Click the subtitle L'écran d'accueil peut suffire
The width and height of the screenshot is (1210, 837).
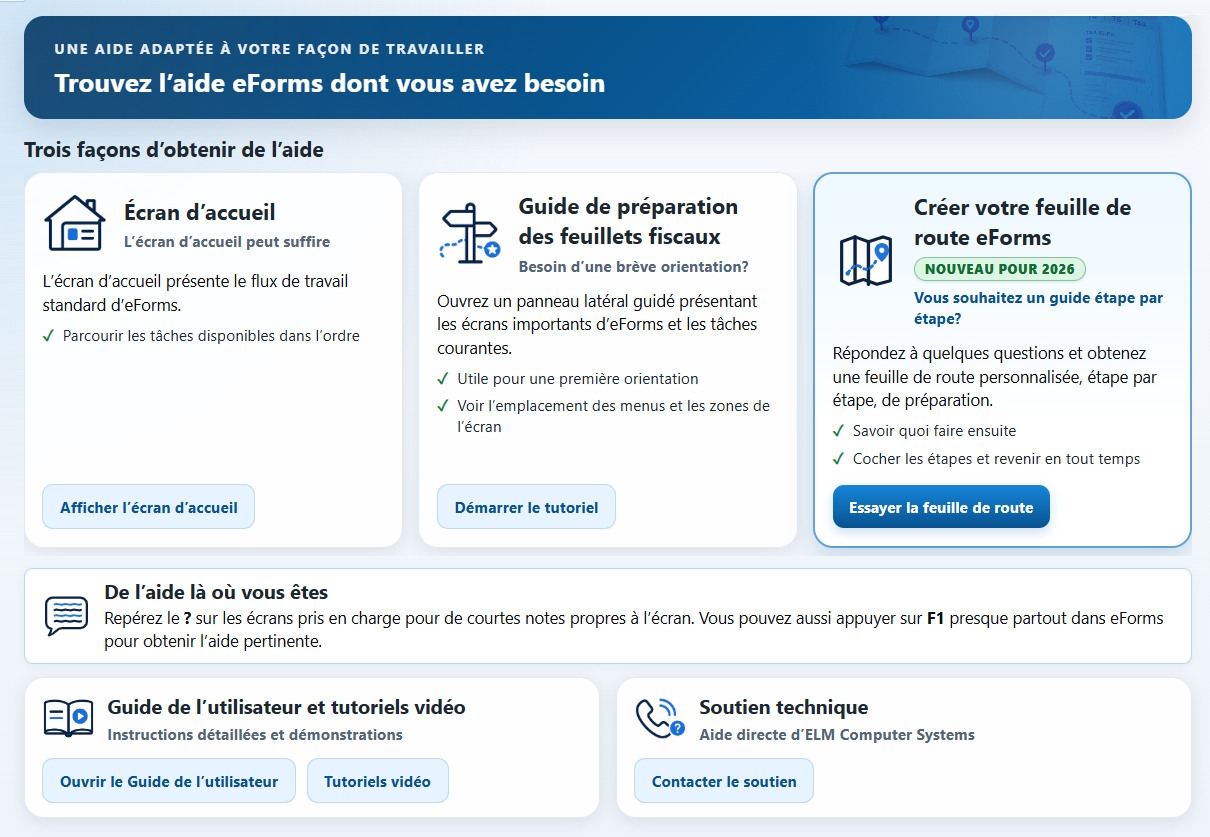(227, 242)
